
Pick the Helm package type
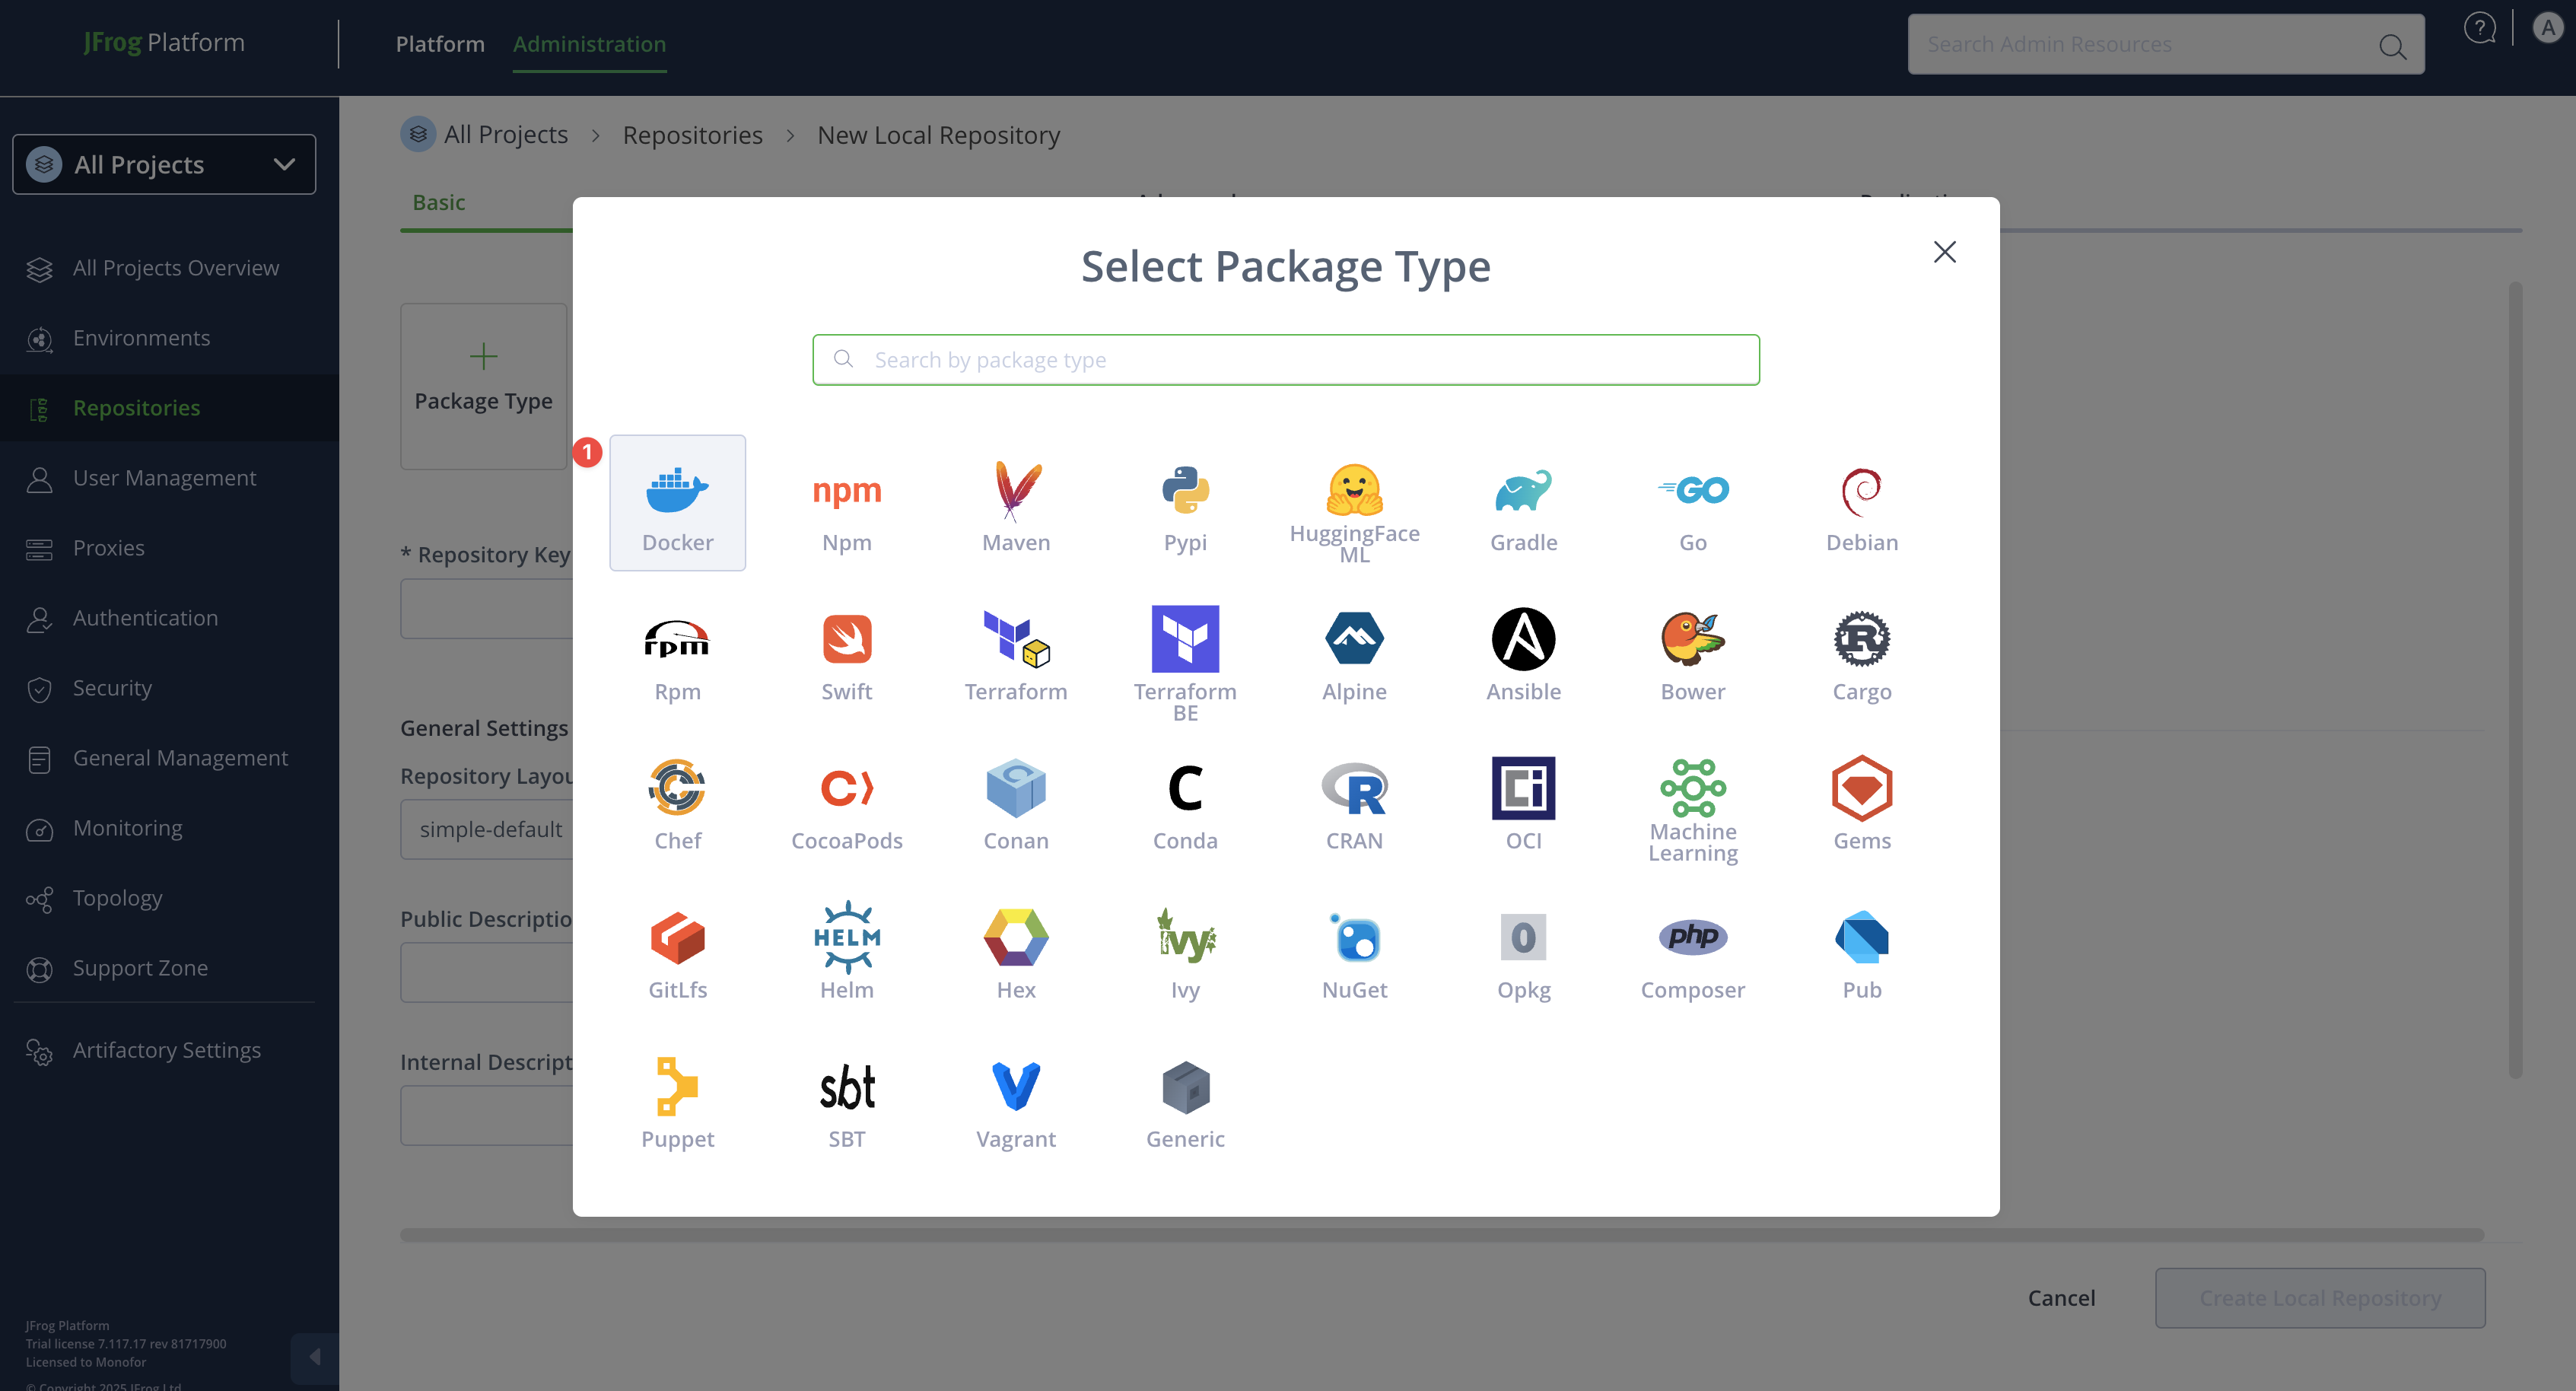click(846, 951)
